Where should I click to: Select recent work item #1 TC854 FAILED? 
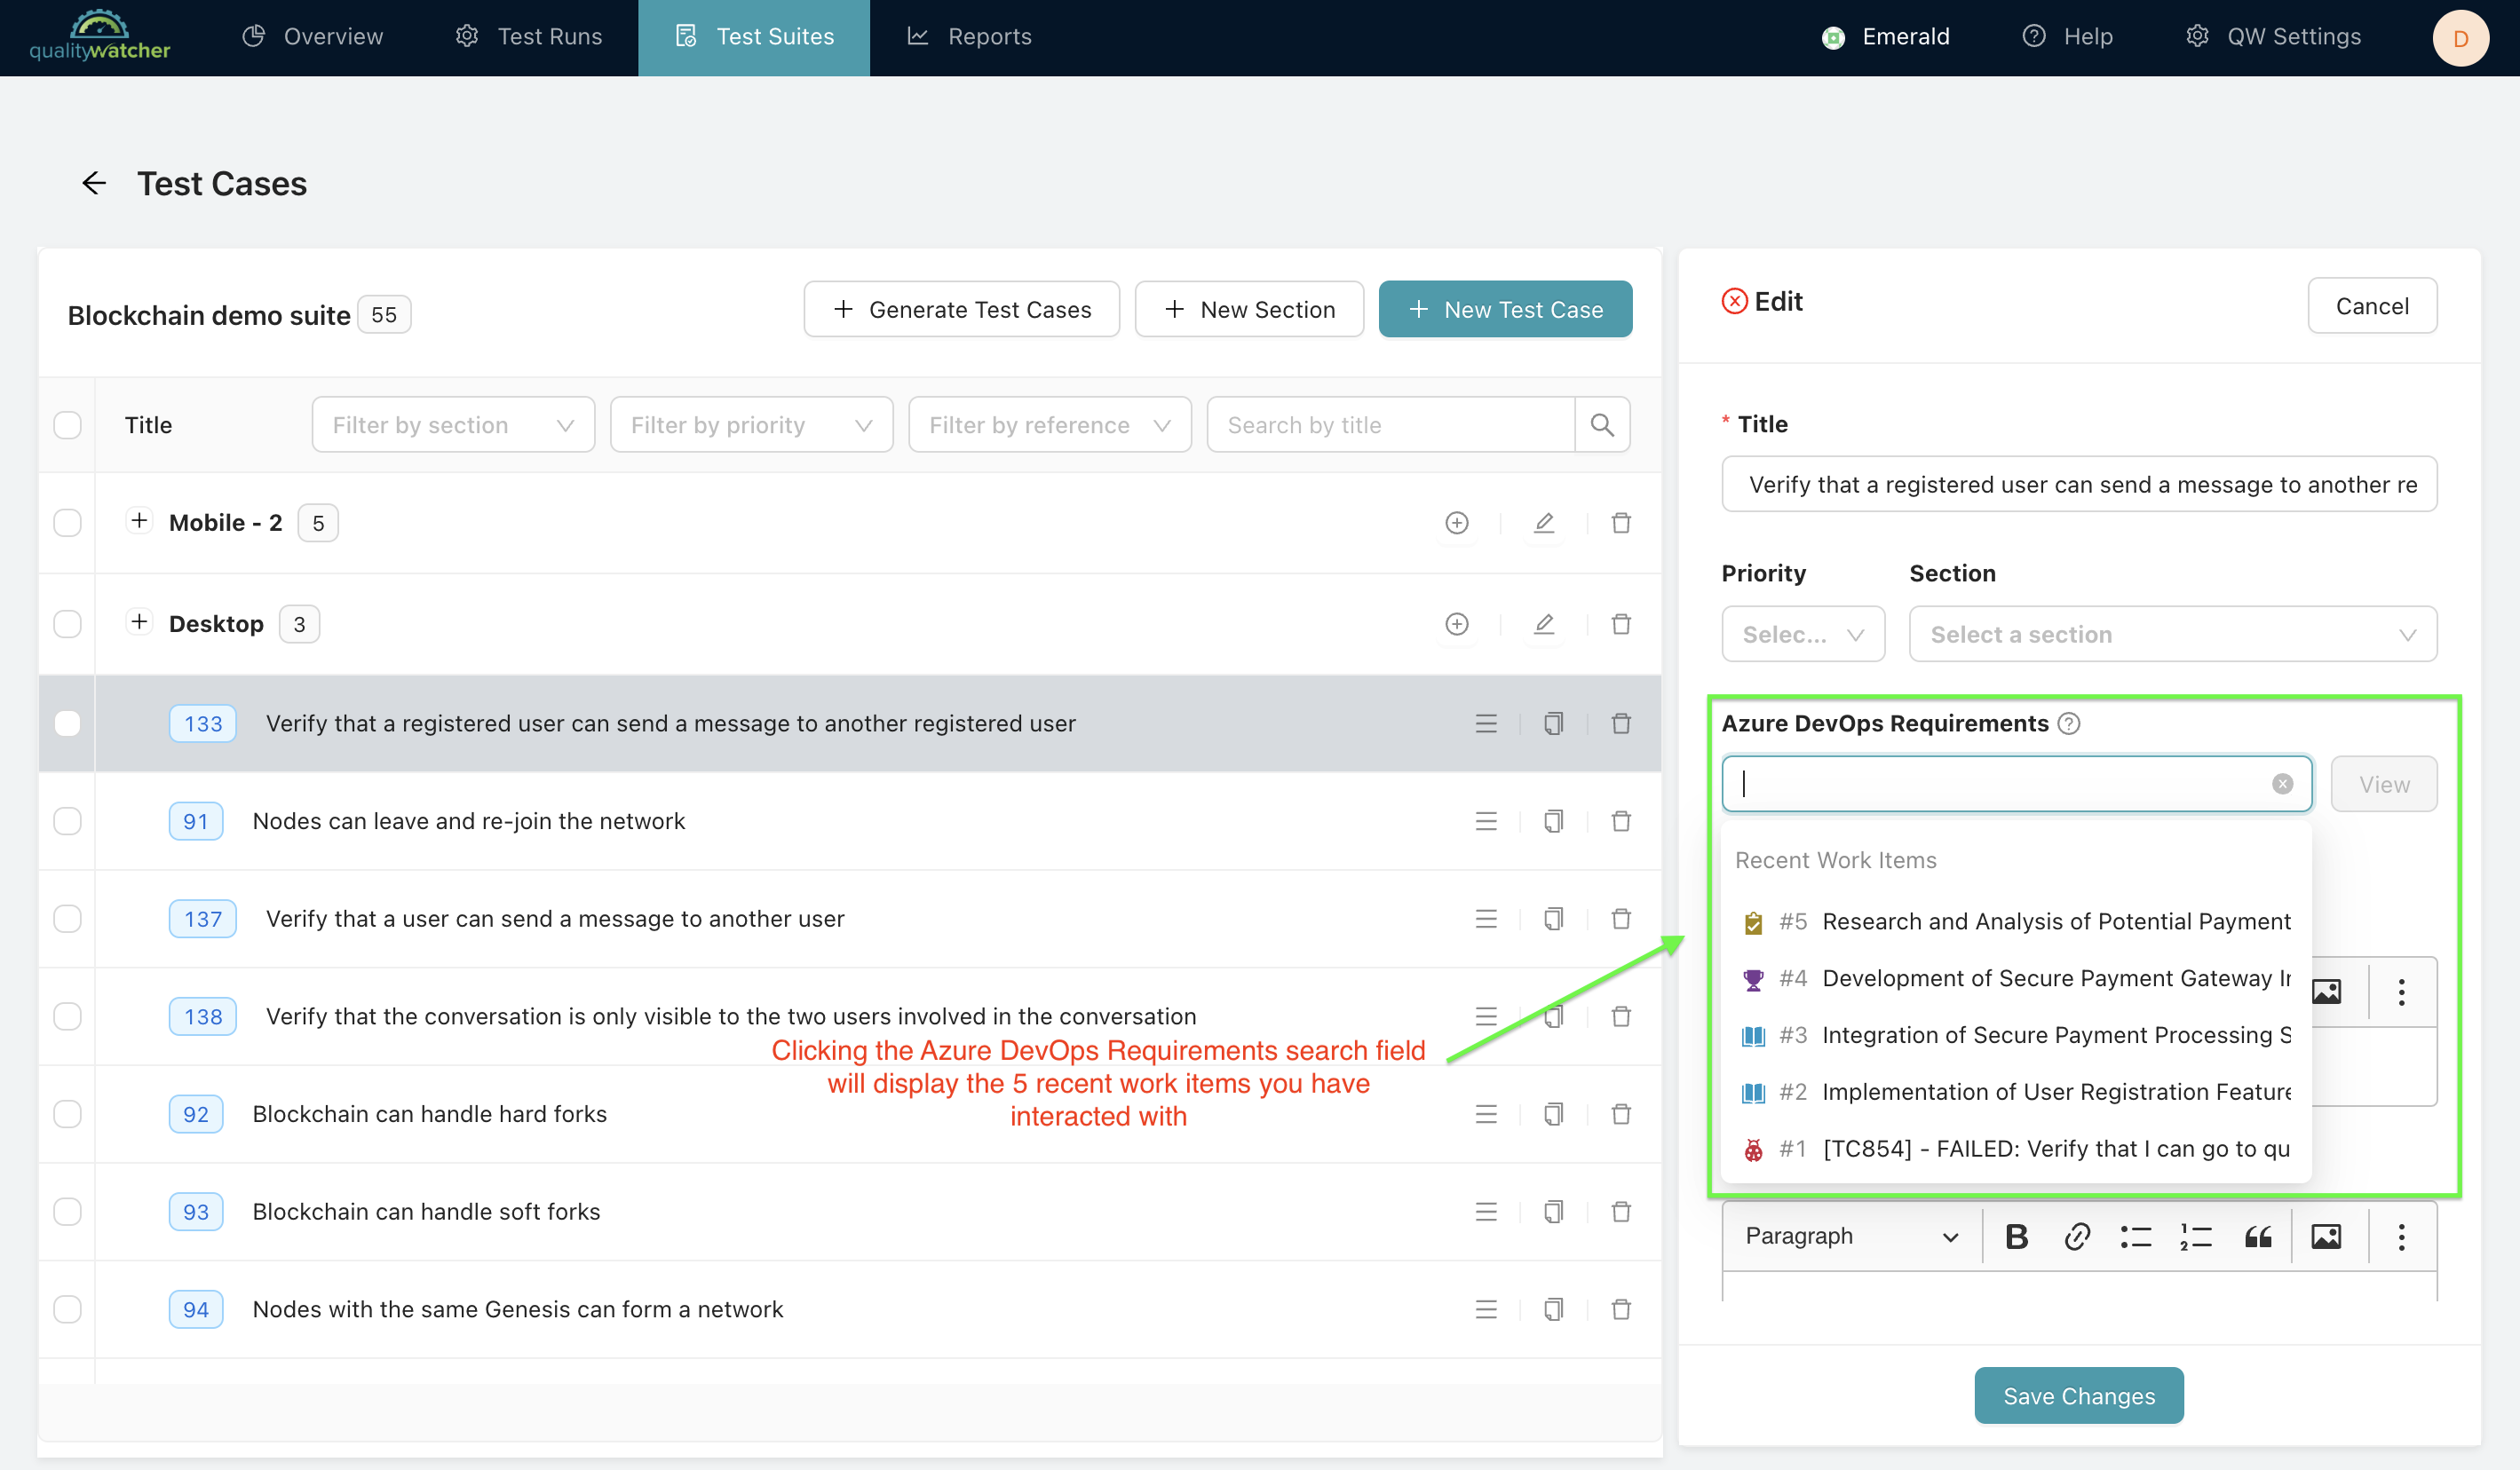coord(2015,1149)
